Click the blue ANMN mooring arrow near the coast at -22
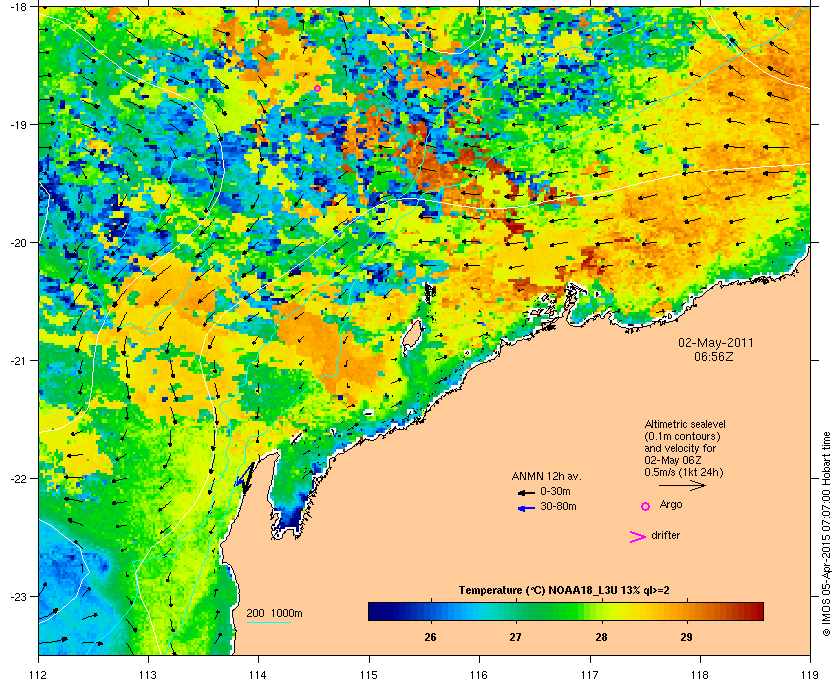The image size is (840, 680). 242,476
